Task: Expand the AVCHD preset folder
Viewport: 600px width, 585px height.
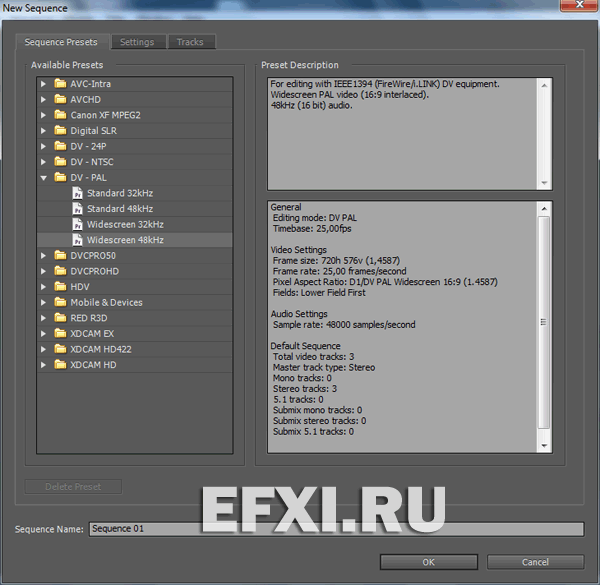Action: tap(44, 100)
